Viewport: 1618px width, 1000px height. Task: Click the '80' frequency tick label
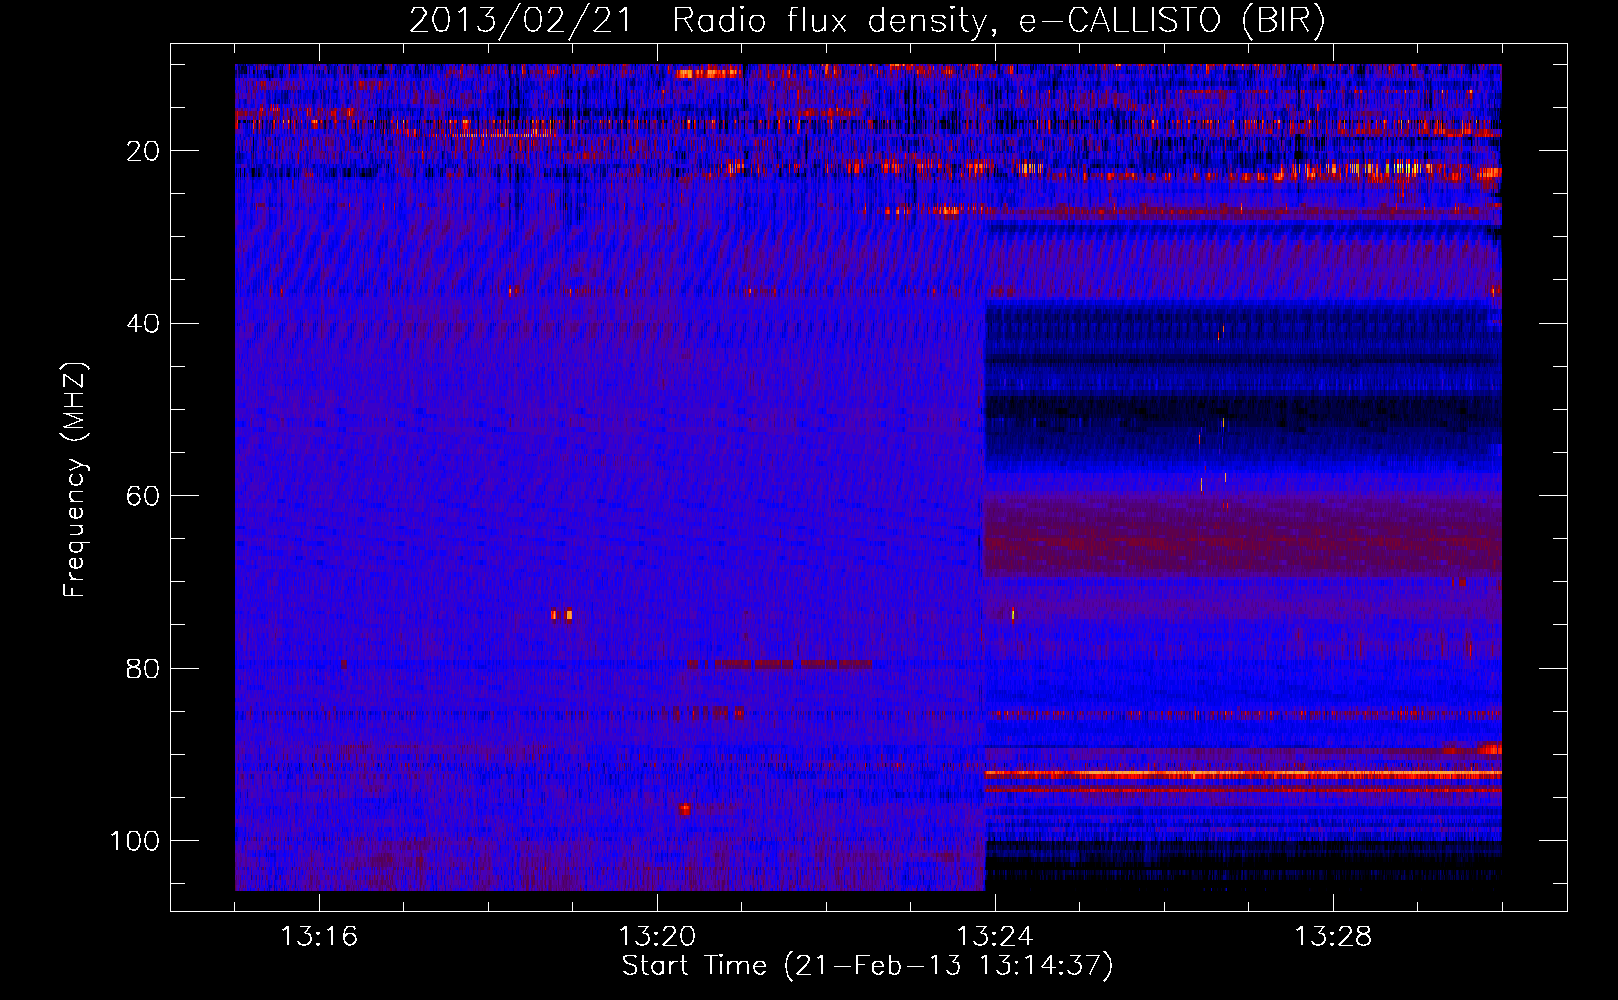pyautogui.click(x=143, y=668)
